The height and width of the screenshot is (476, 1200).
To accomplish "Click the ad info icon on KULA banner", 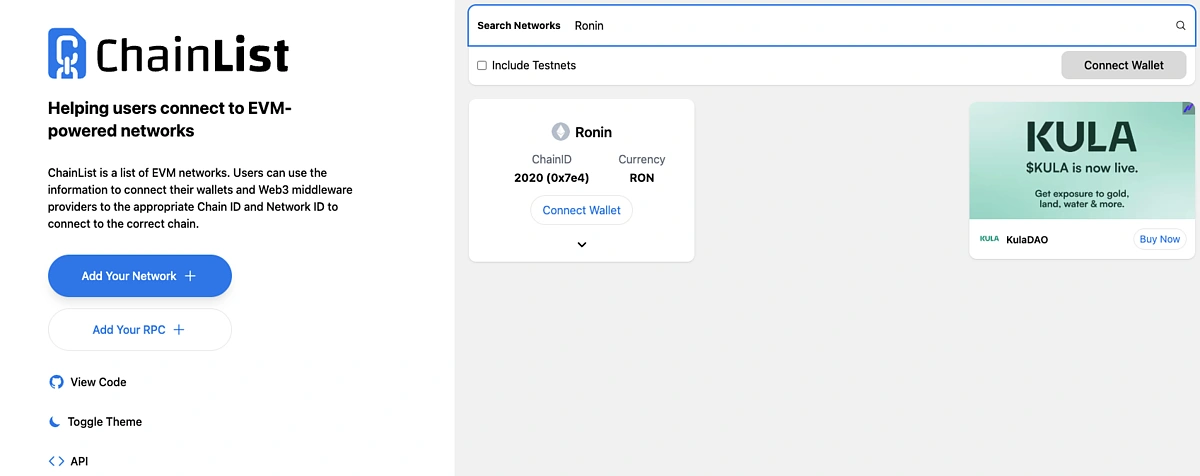I will 1188,108.
